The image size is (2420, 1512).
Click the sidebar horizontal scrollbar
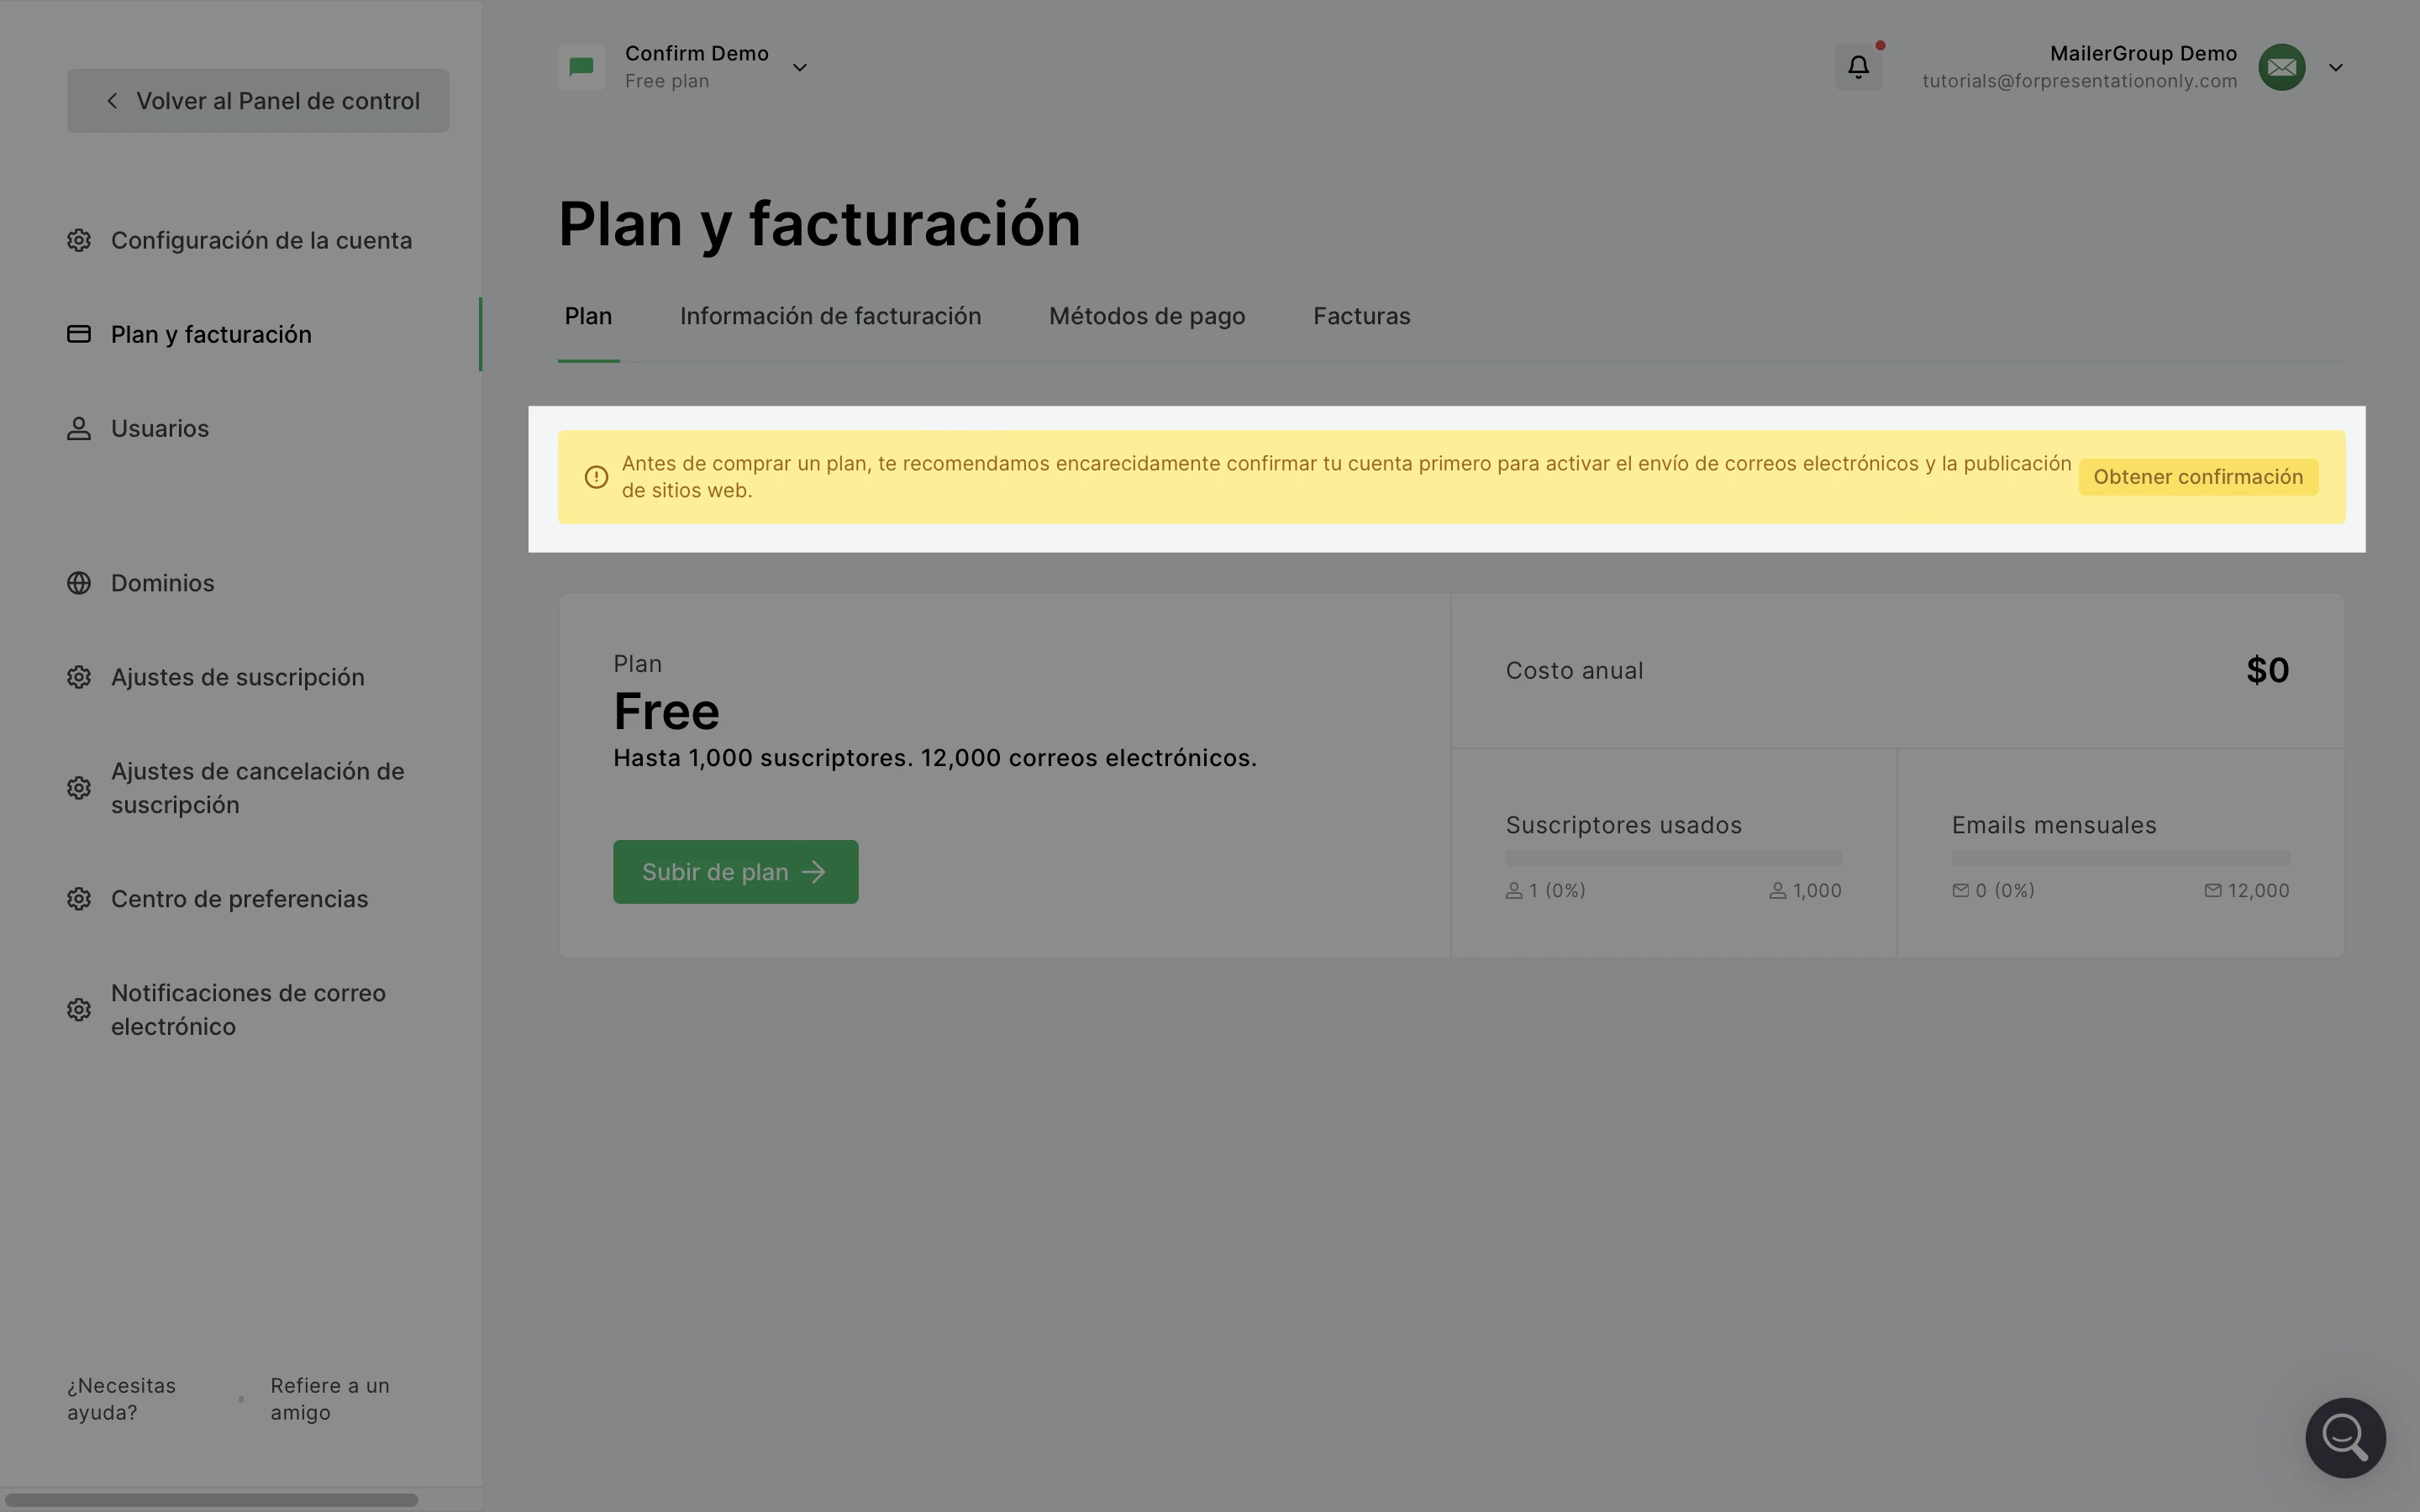(210, 1500)
